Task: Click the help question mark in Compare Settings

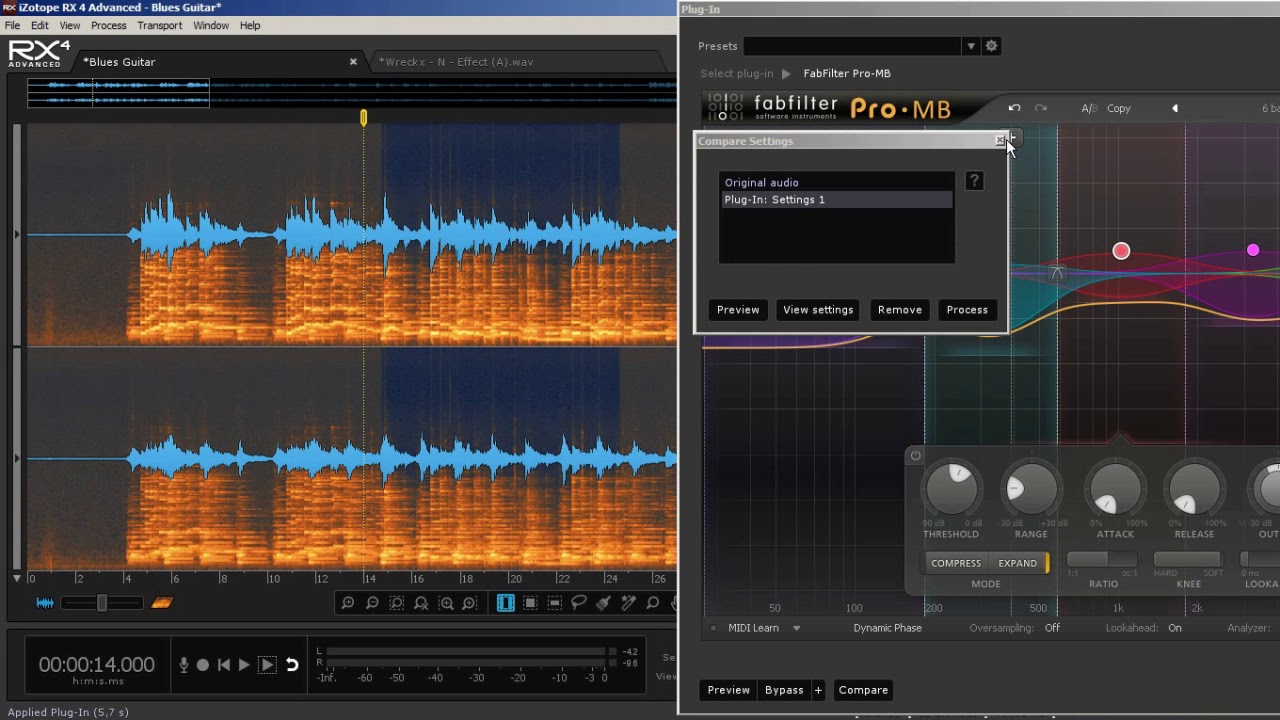Action: tap(974, 181)
